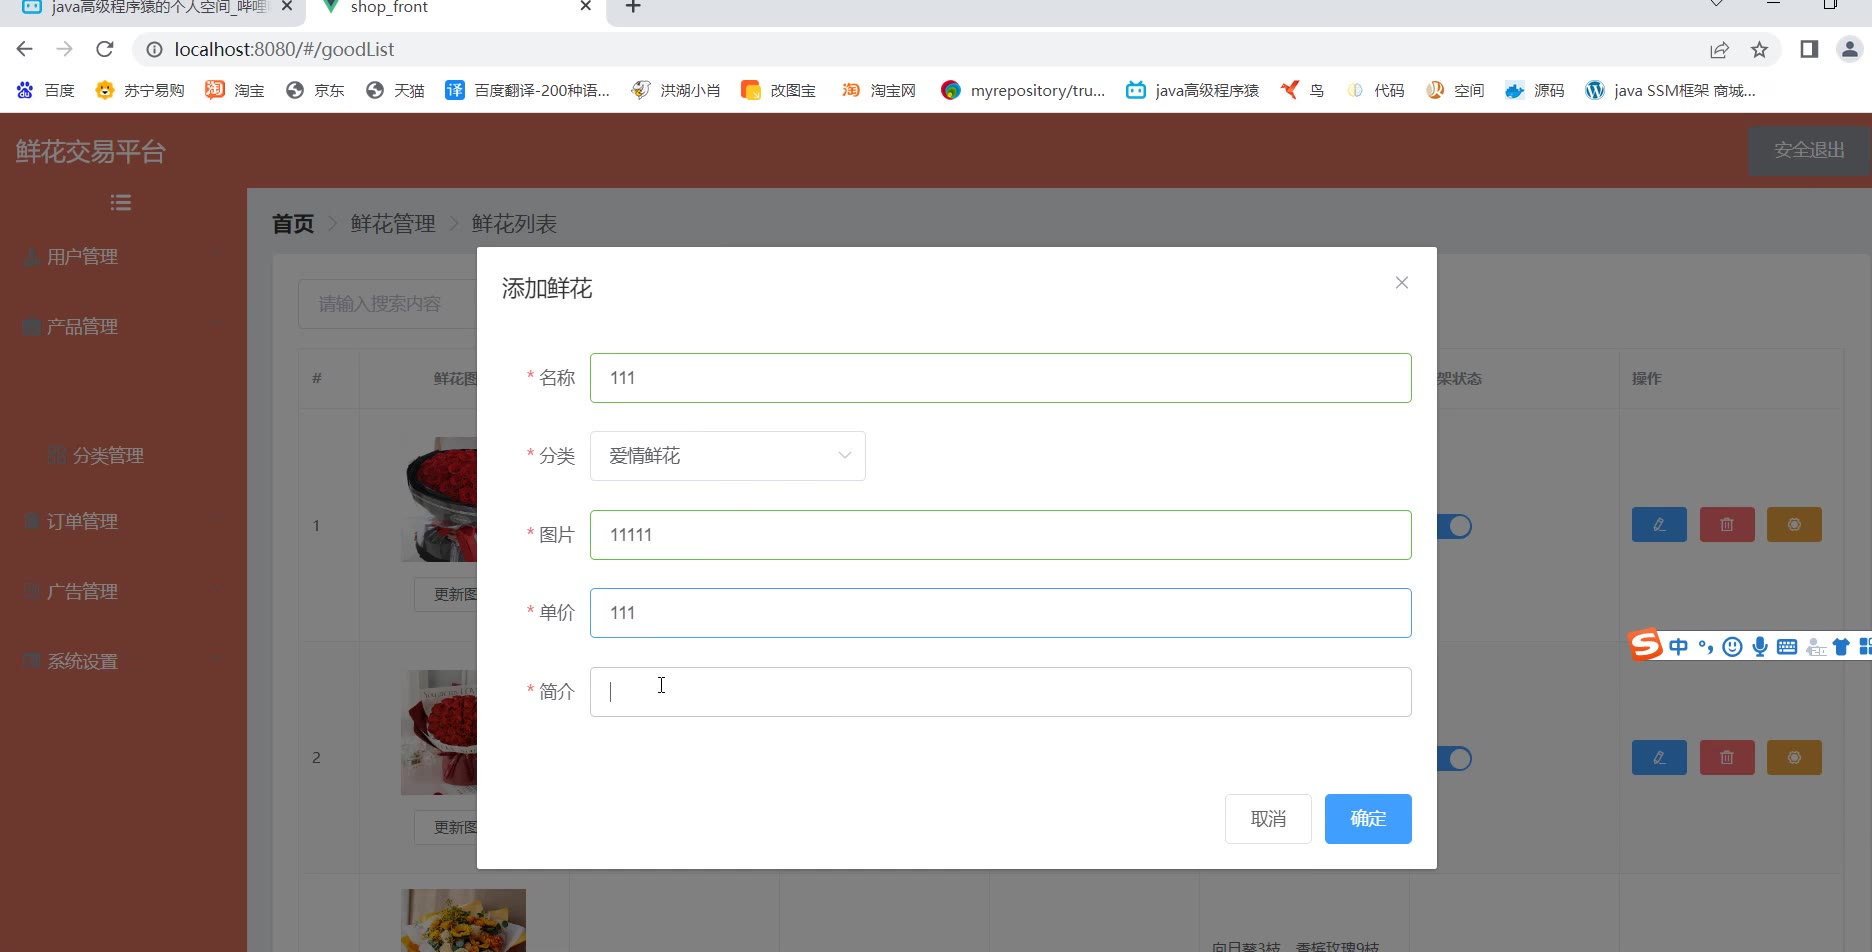Image resolution: width=1872 pixels, height=952 pixels.
Task: Click the sunflower bouquet thumbnail
Action: pyautogui.click(x=463, y=920)
